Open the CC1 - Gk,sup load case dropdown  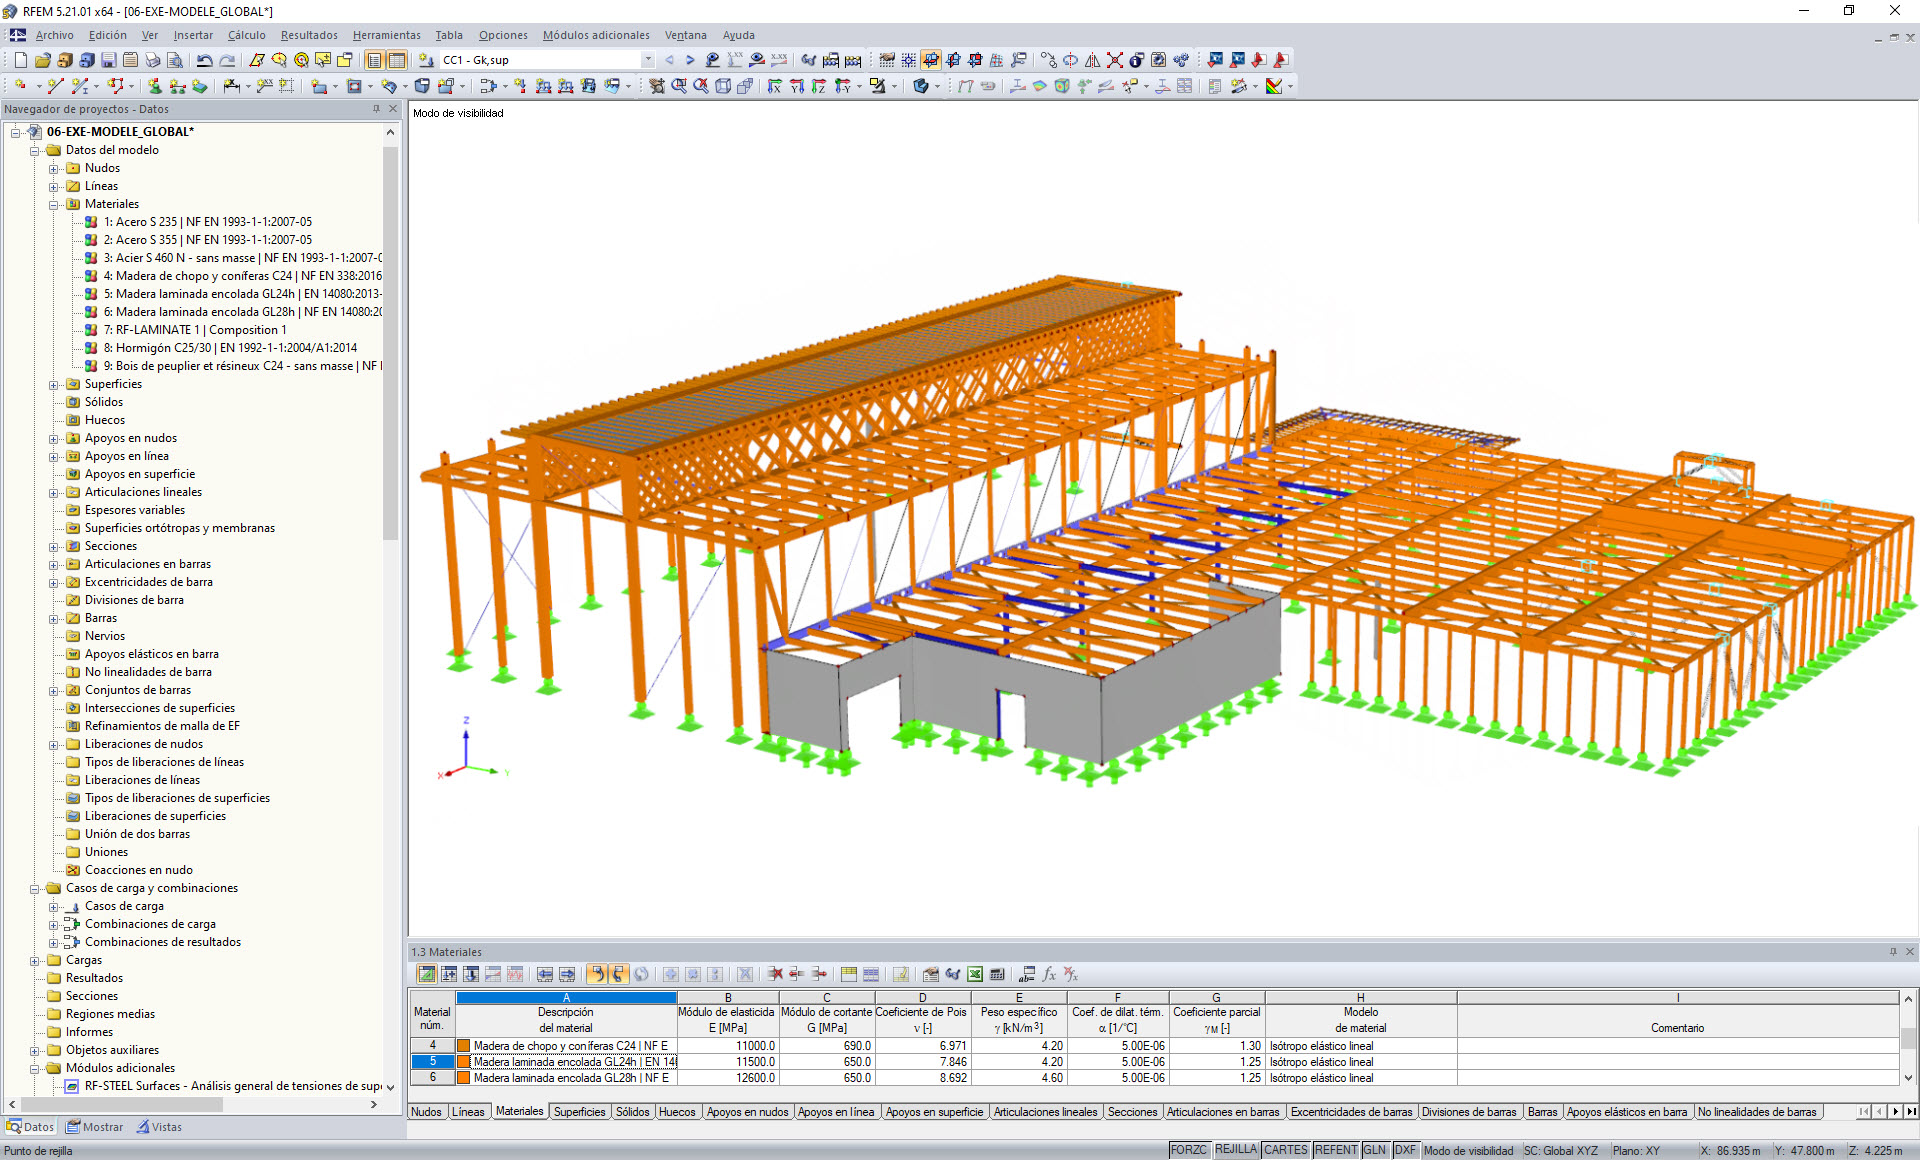click(645, 60)
